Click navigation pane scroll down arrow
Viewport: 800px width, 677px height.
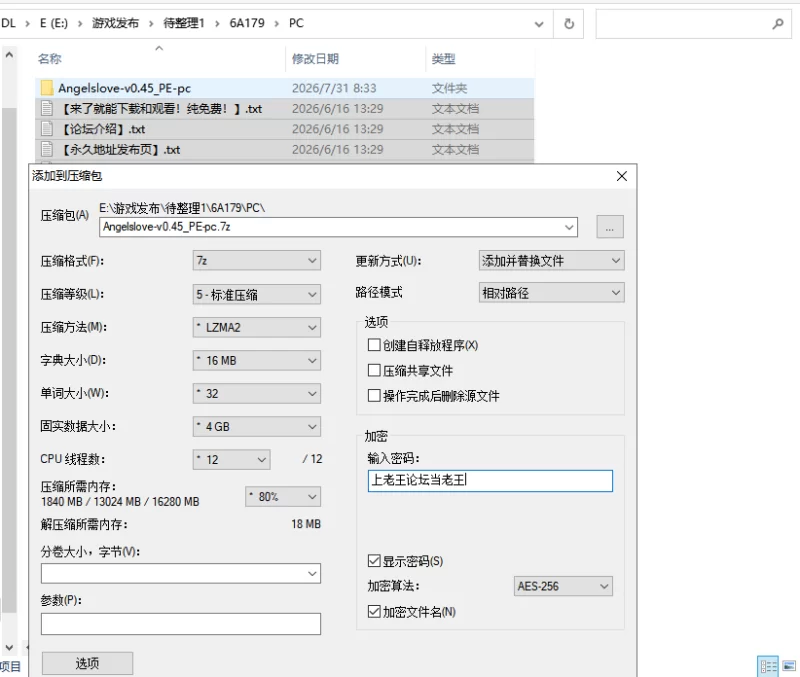pyautogui.click(x=9, y=647)
